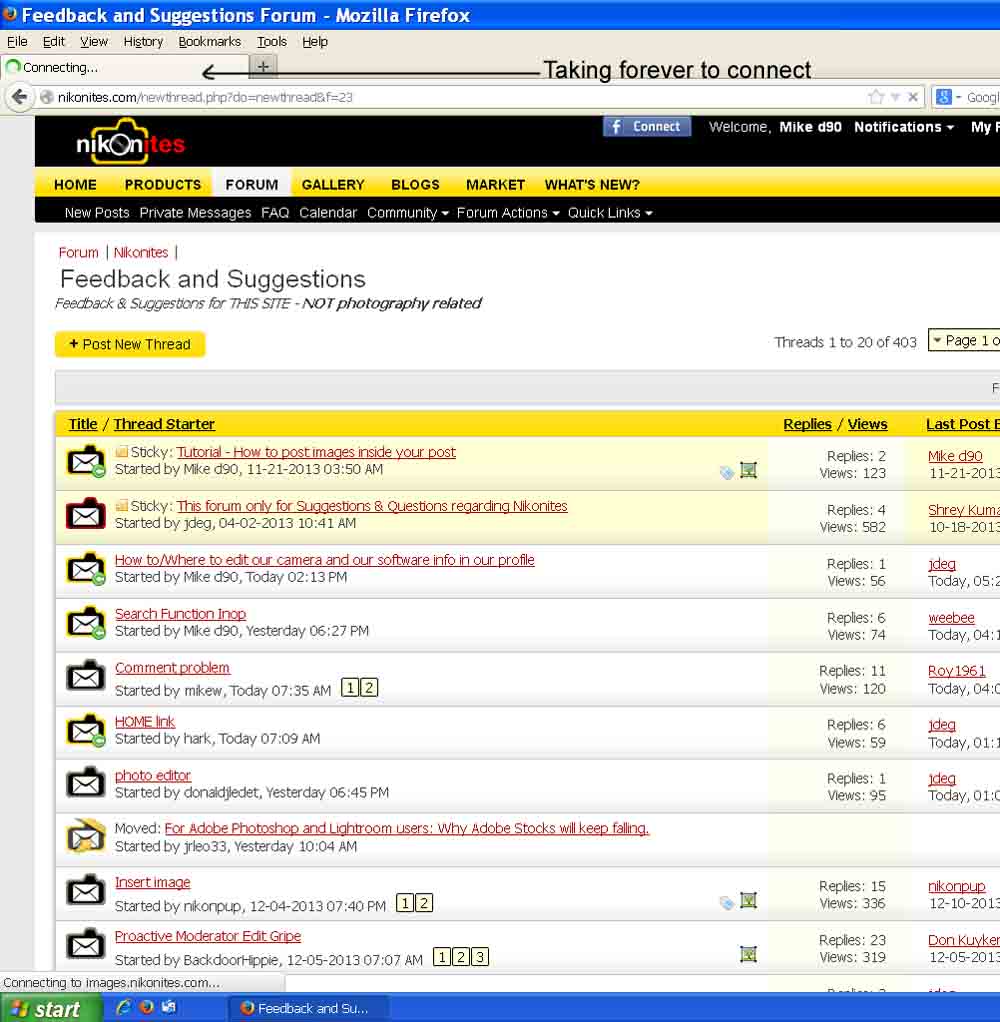Open the History menu

[143, 42]
